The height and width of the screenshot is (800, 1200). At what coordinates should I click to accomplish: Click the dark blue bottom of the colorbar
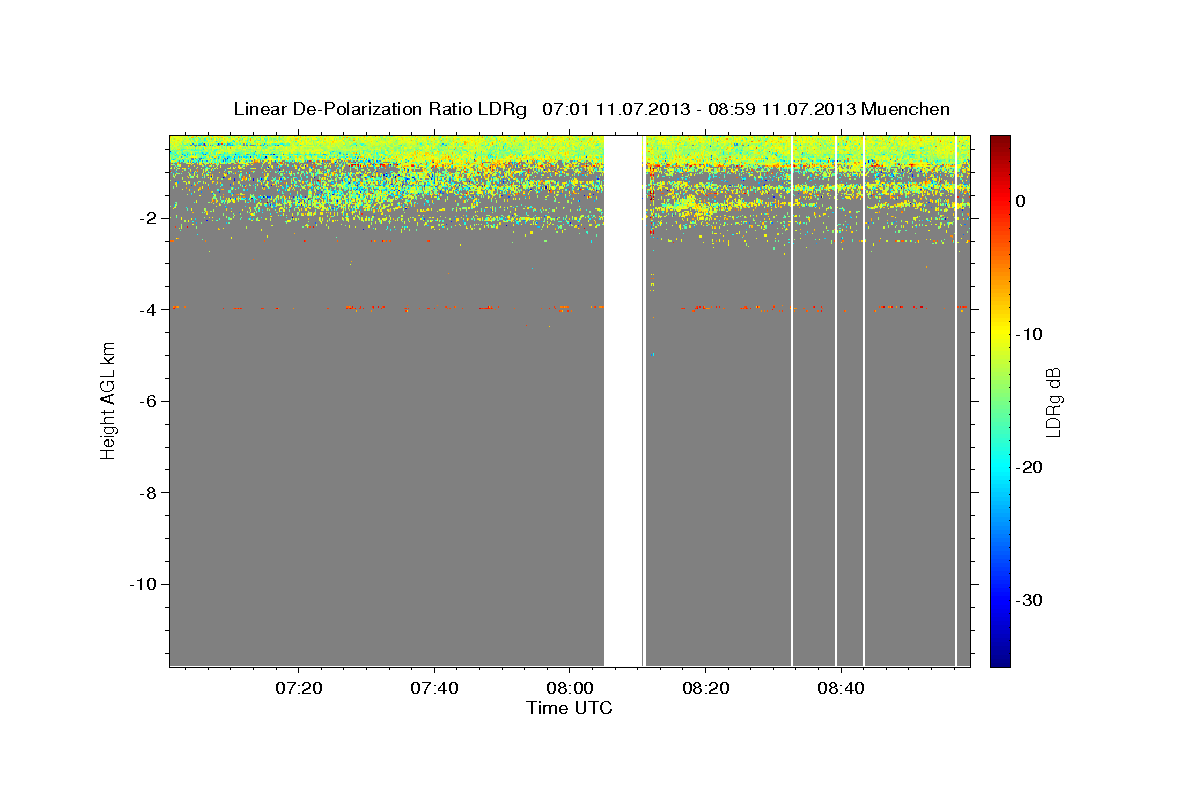pyautogui.click(x=1000, y=658)
